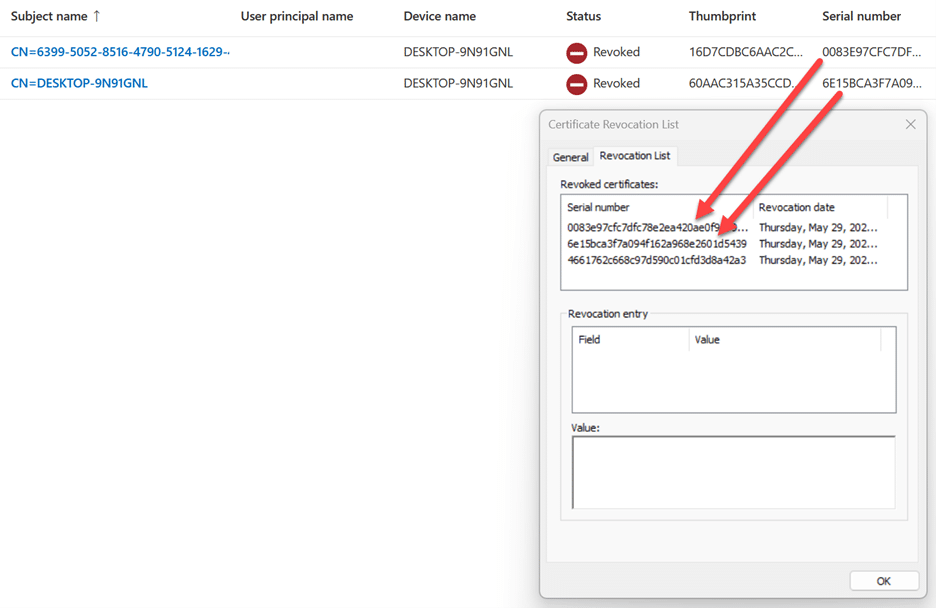Viewport: 936px width, 608px height.
Task: Sort by the Serial number column header
Action: pyautogui.click(x=862, y=16)
